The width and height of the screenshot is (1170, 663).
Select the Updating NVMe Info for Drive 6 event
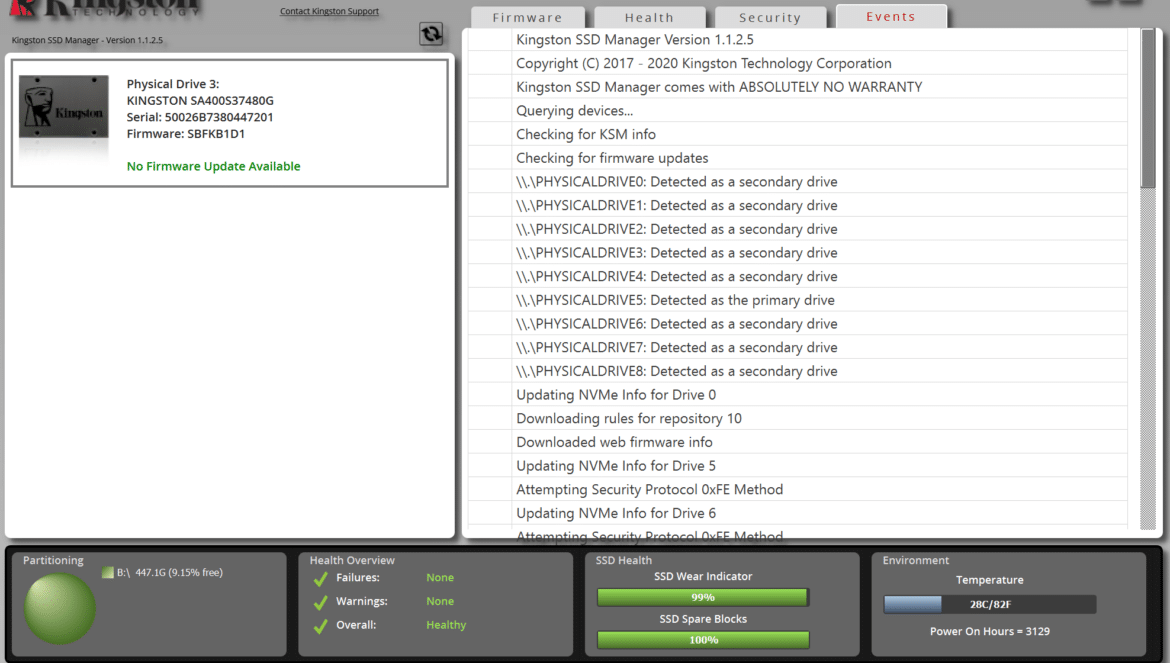[x=798, y=513]
